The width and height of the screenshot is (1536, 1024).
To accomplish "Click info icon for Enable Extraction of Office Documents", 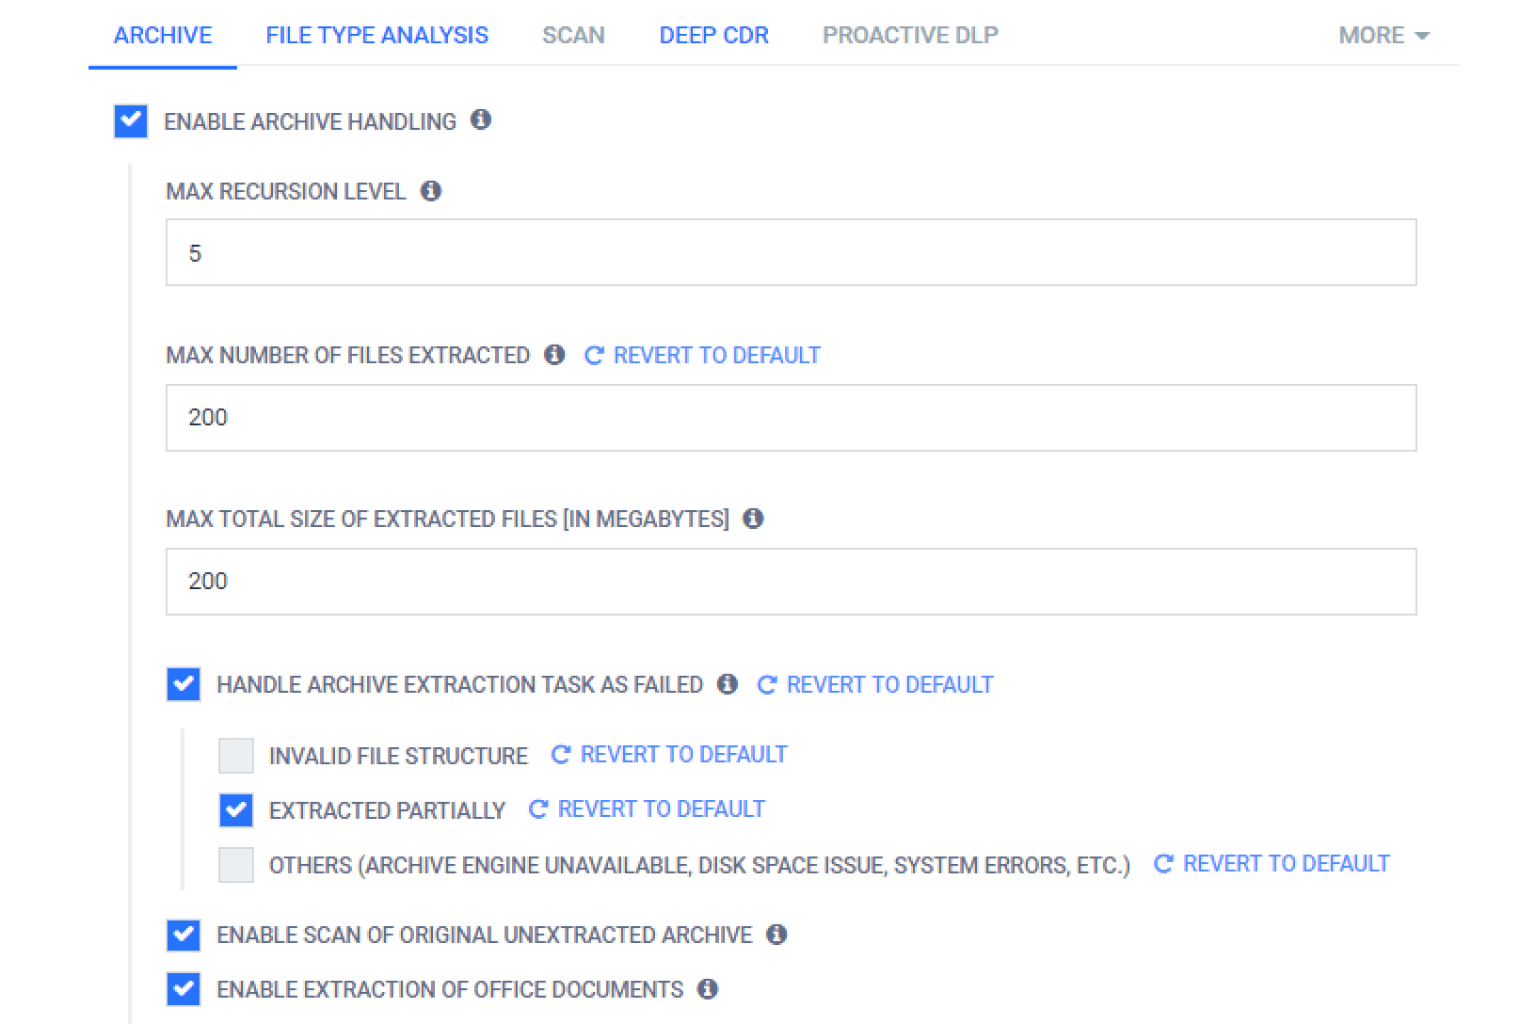I will 708,989.
